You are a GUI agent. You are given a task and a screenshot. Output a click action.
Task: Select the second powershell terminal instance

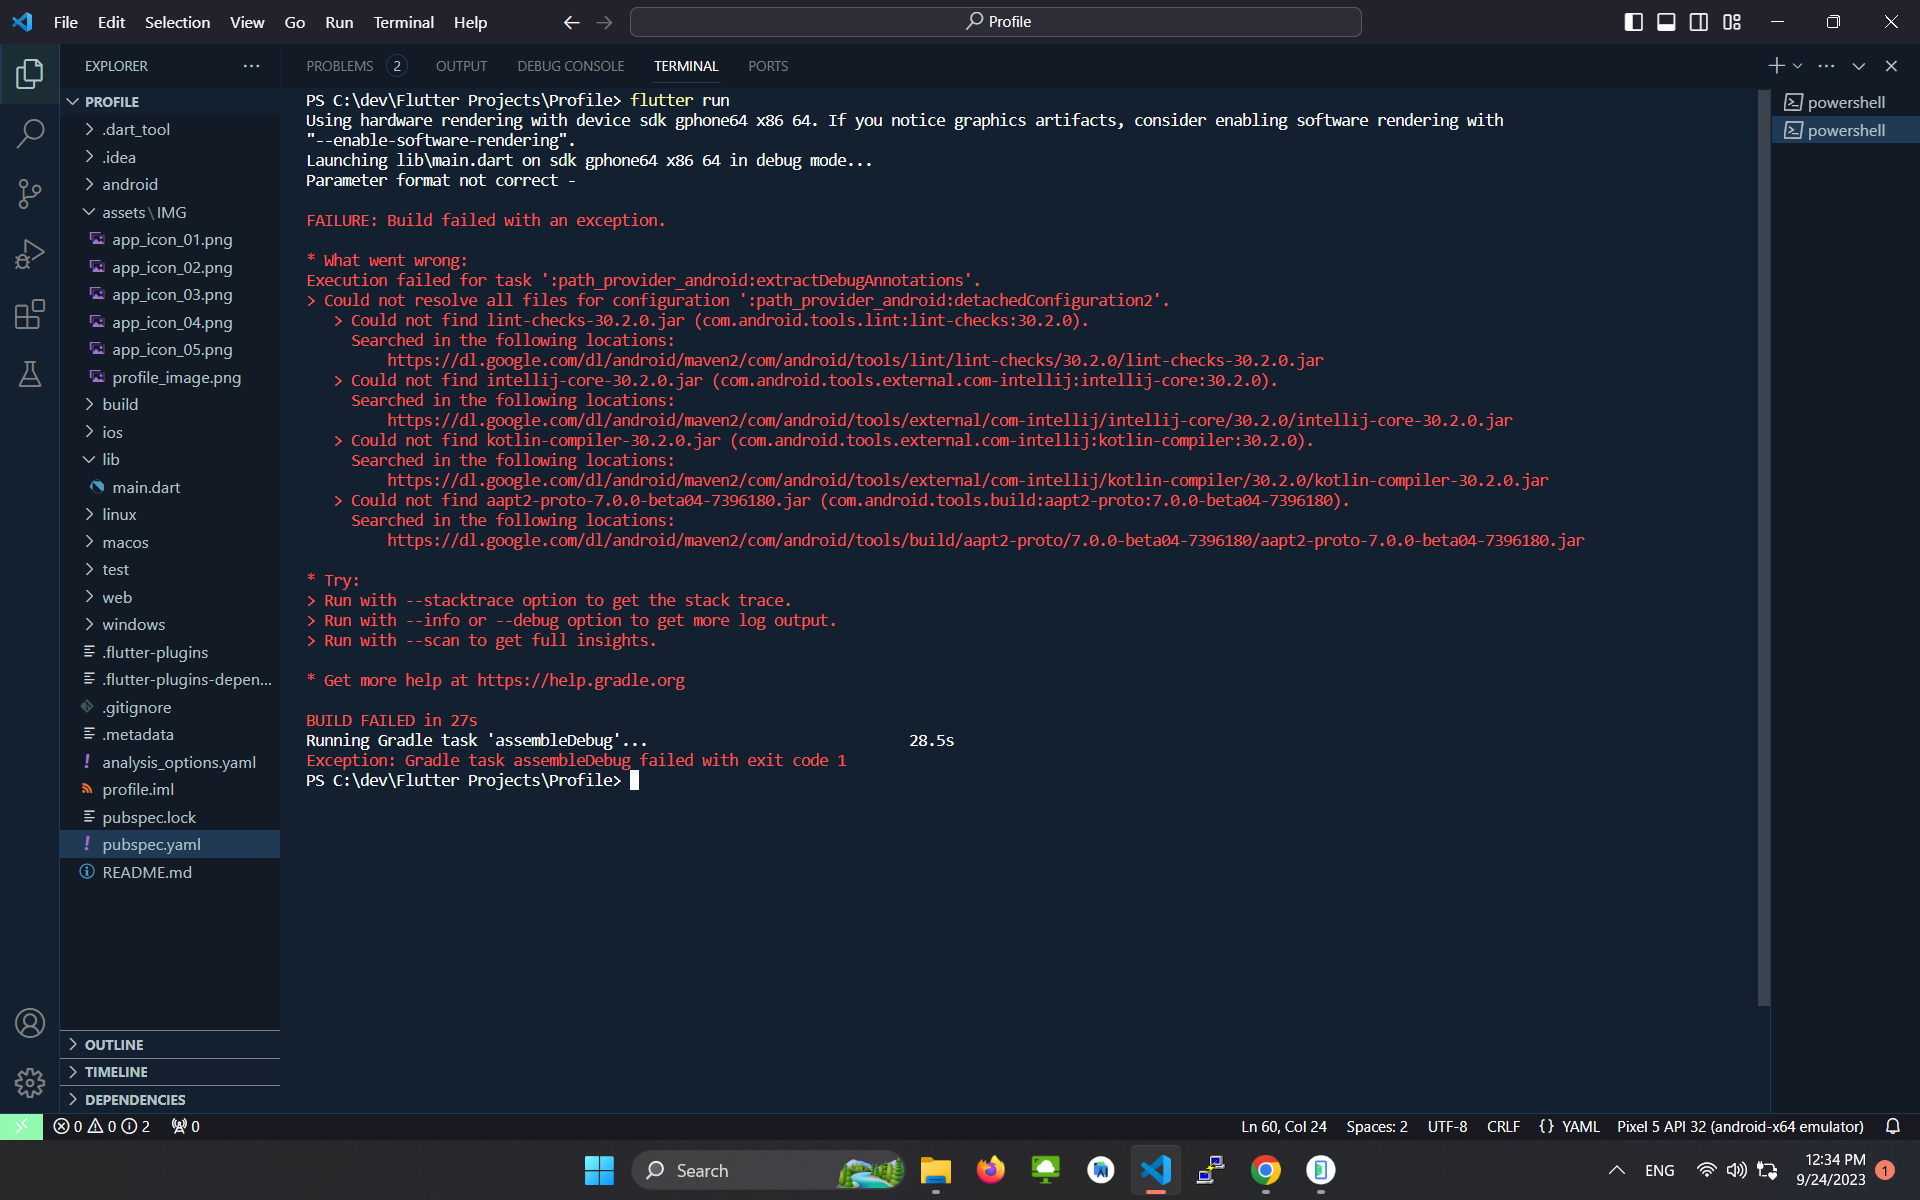click(x=1845, y=130)
